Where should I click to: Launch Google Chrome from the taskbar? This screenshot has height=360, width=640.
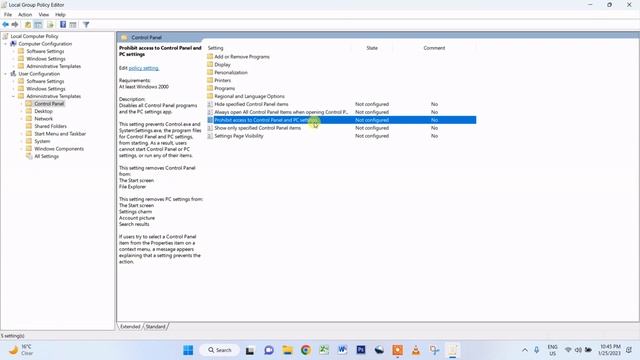(306, 350)
